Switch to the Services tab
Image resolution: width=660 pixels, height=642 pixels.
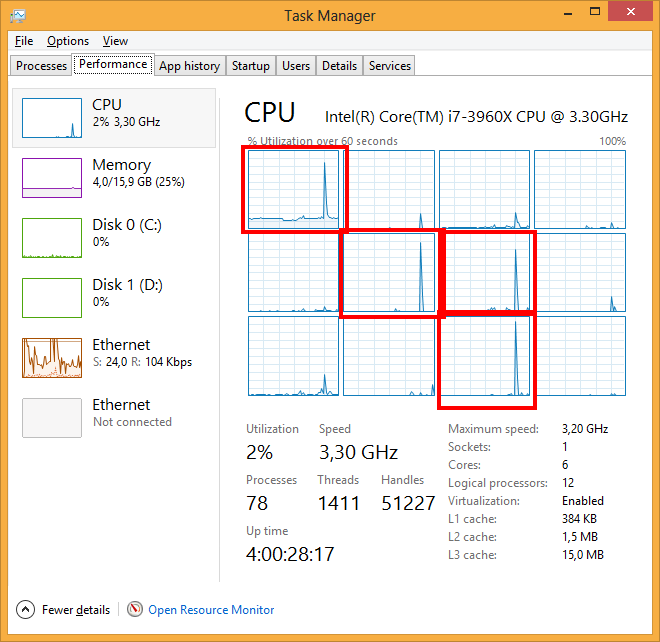click(389, 66)
